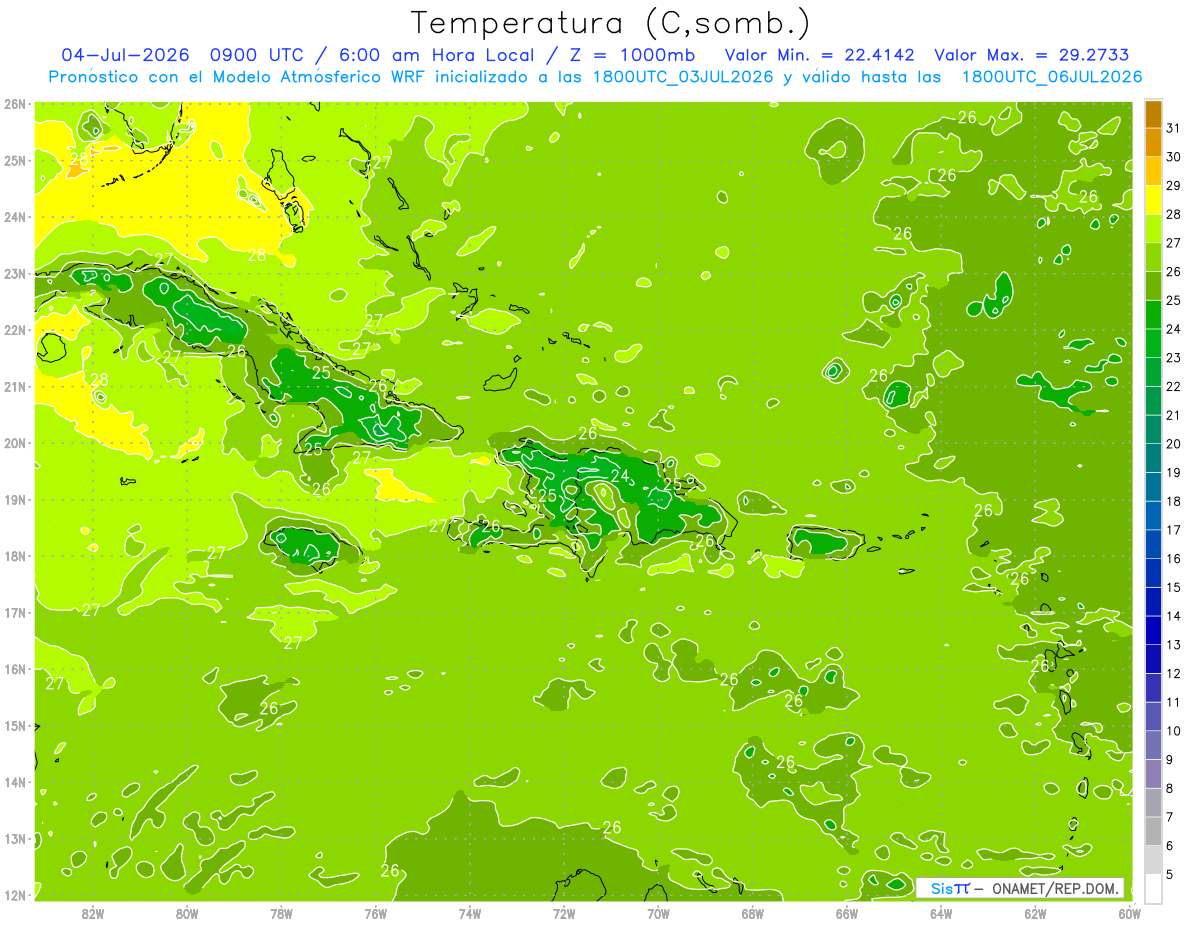The width and height of the screenshot is (1200, 927).
Task: Click the "19N" latitude axis label
Action: (x=14, y=499)
